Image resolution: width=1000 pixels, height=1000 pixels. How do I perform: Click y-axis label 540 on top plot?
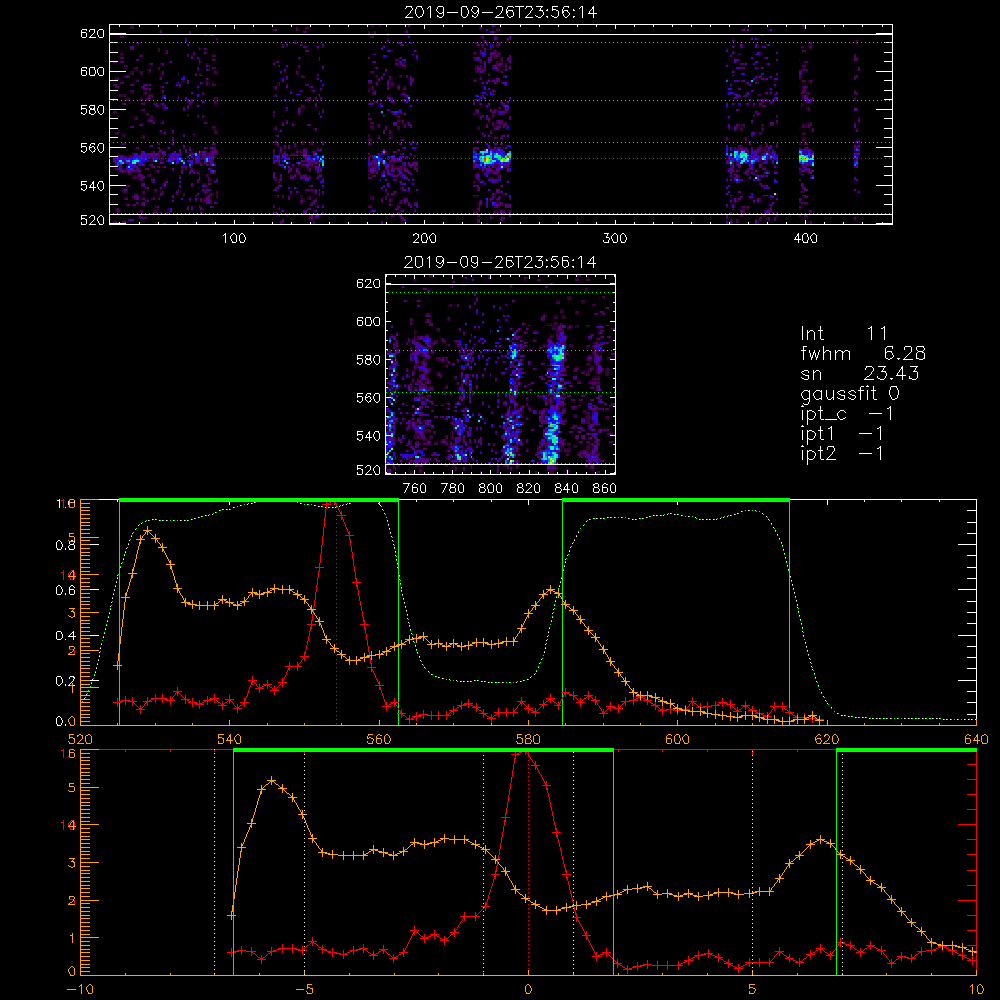92,186
